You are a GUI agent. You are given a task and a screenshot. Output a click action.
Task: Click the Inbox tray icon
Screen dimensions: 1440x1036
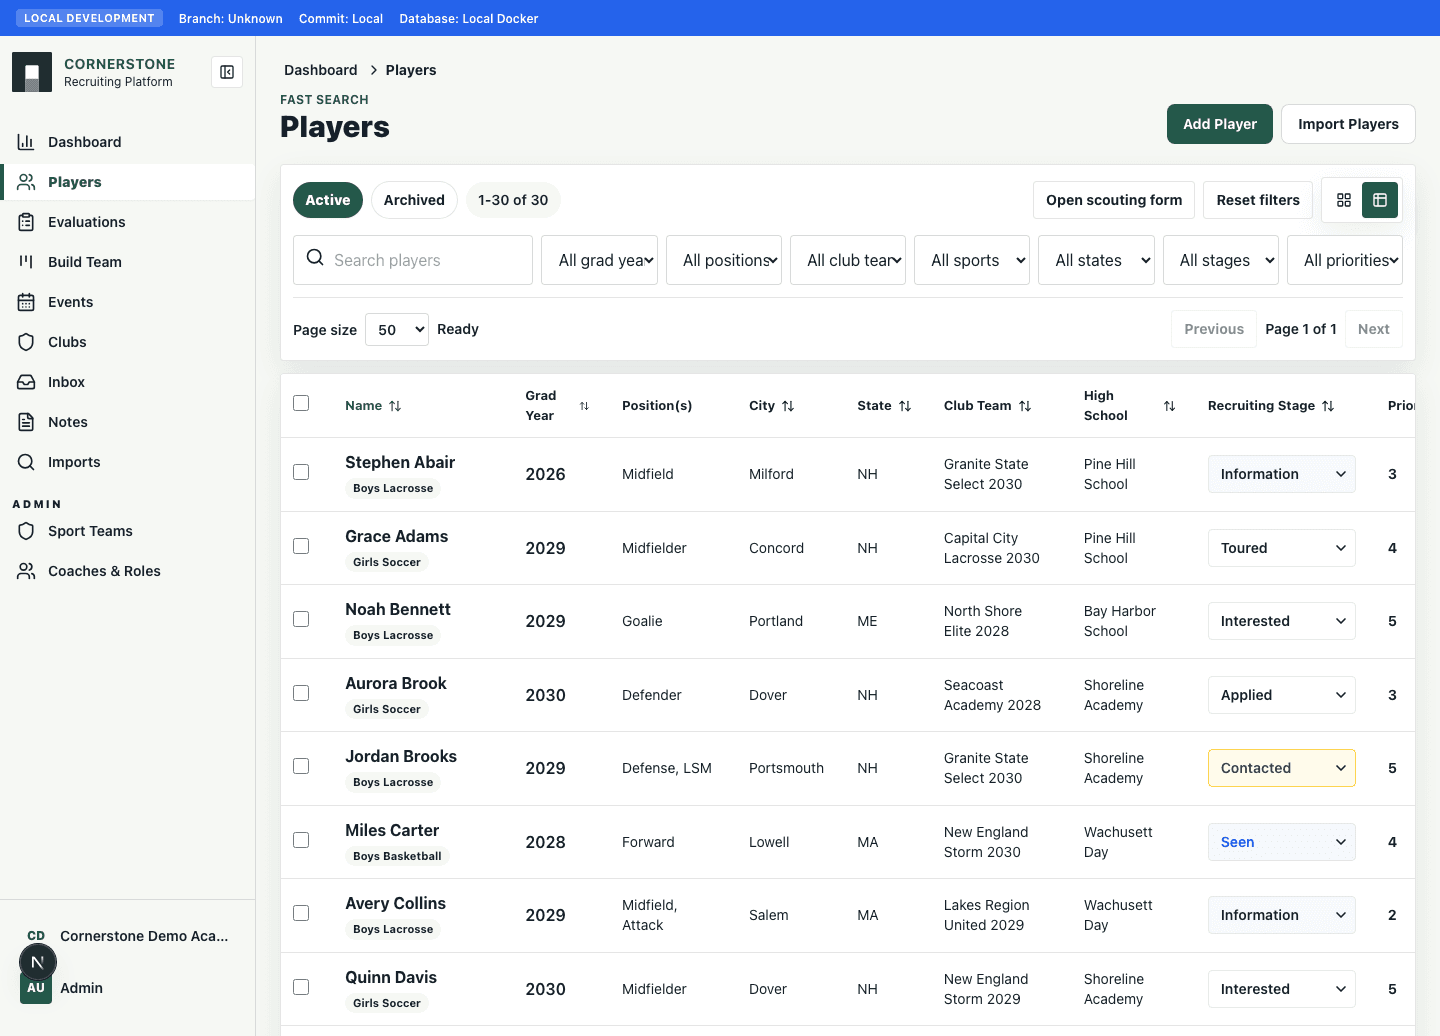(x=26, y=382)
